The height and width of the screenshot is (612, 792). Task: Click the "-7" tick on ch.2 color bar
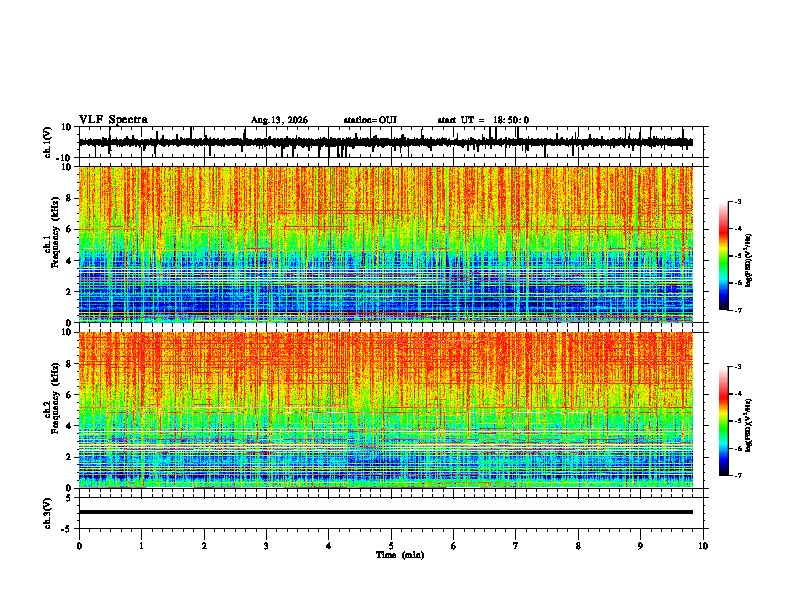(x=737, y=475)
